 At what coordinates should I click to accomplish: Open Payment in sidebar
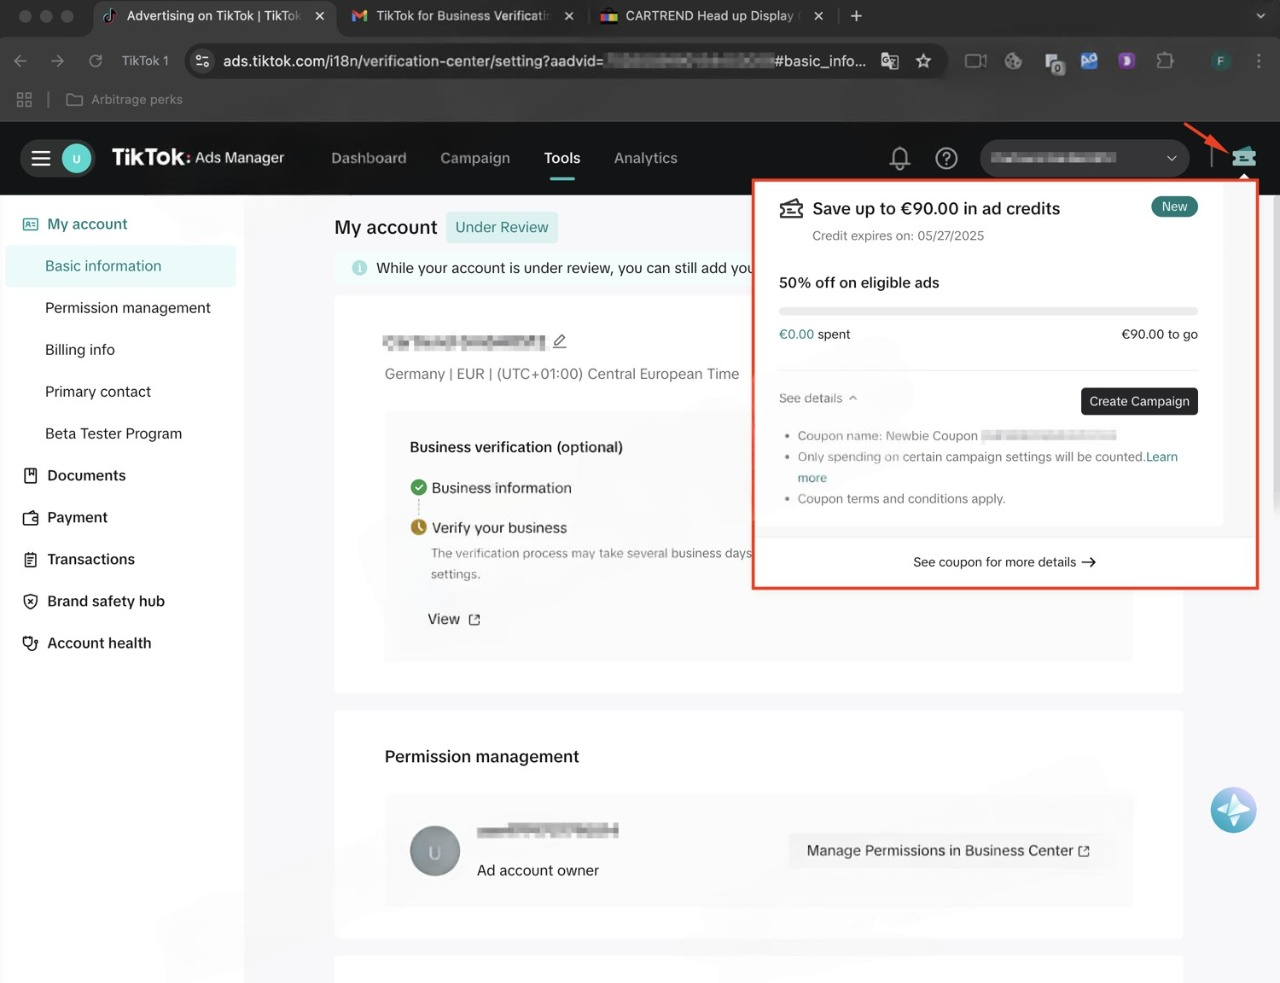tap(77, 518)
